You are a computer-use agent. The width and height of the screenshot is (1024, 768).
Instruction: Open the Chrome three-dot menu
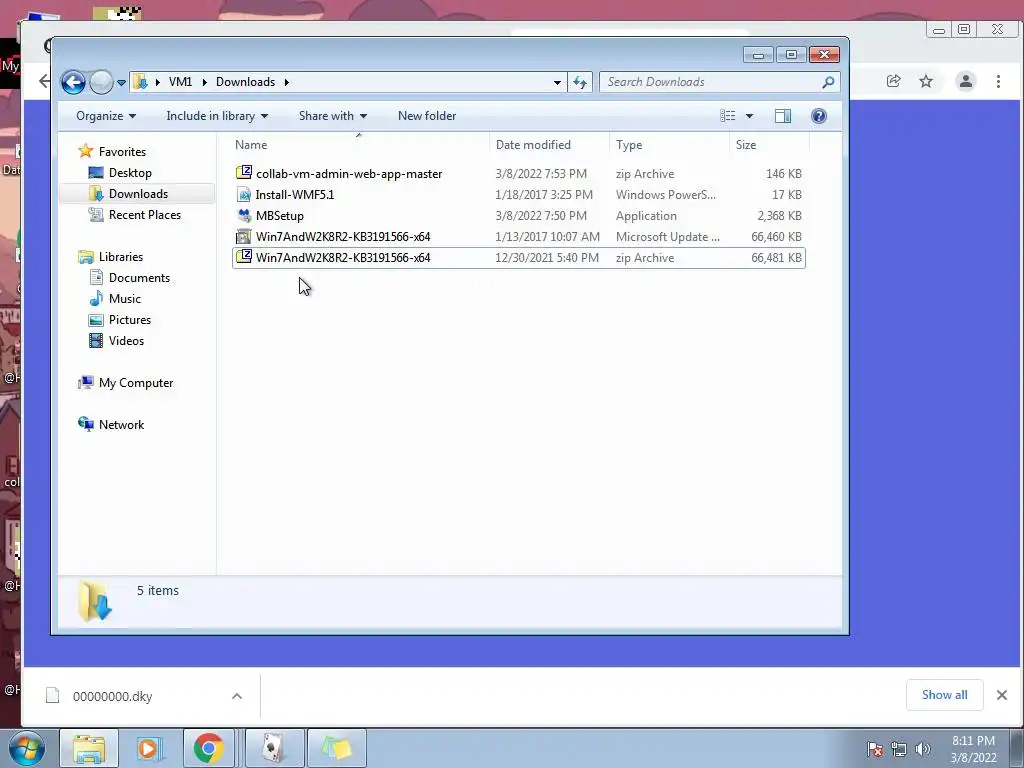(x=998, y=81)
